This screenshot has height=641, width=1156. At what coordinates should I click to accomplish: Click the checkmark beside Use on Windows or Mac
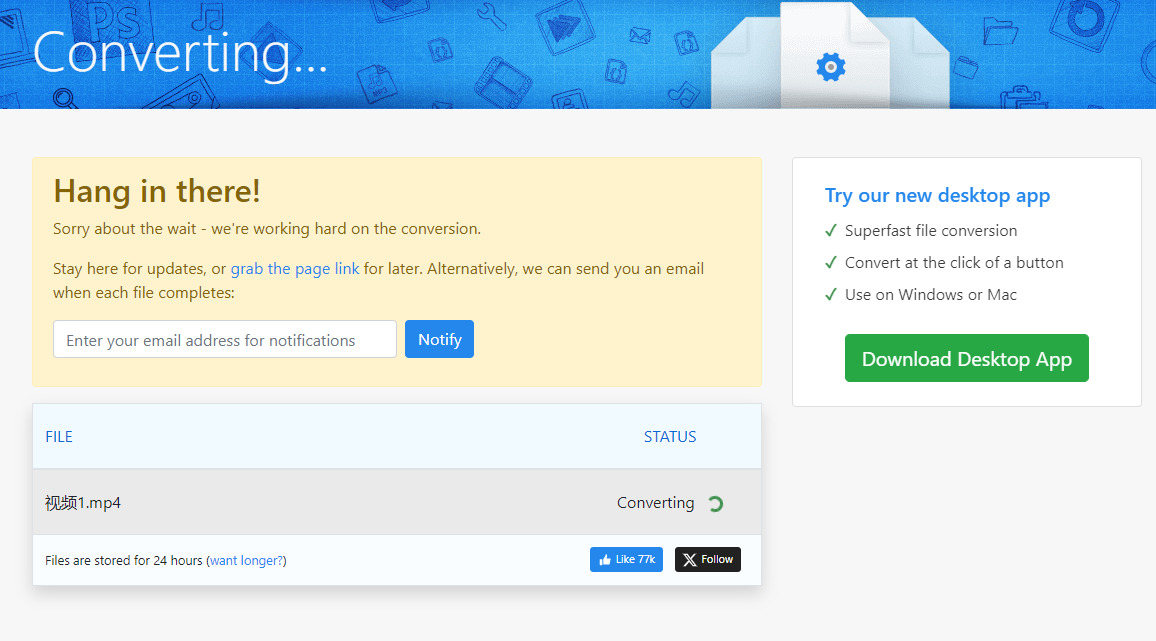(831, 294)
